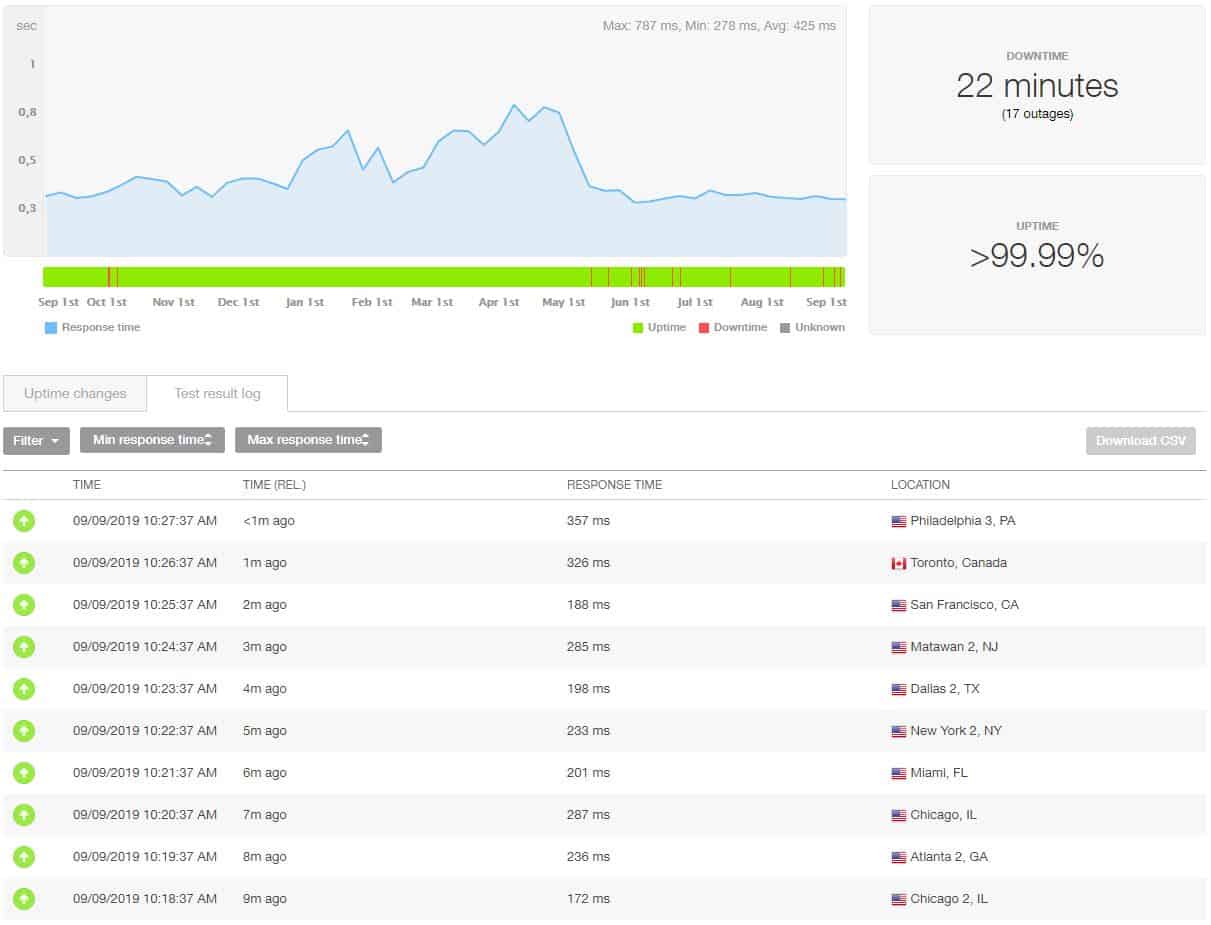Click the 'Sep 1st' label at chart start

tap(59, 302)
